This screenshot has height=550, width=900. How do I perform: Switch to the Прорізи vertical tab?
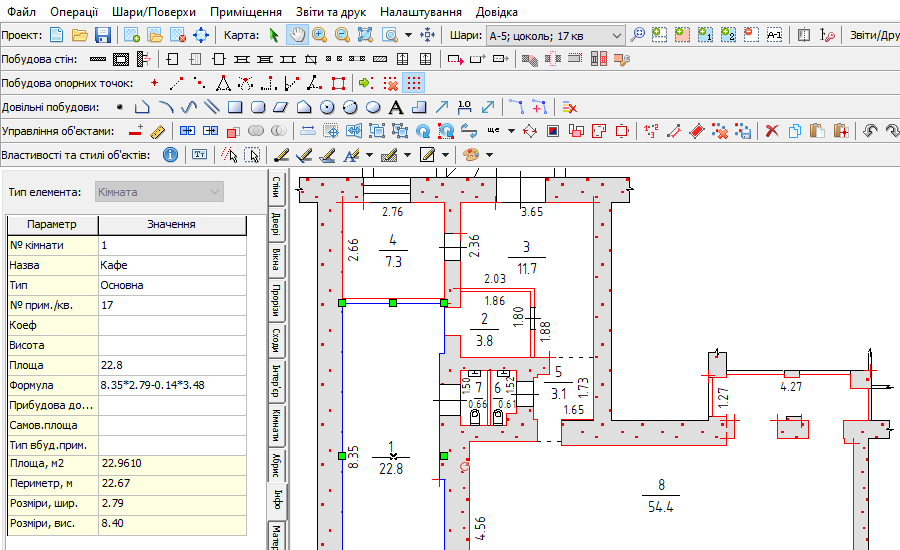coord(276,300)
